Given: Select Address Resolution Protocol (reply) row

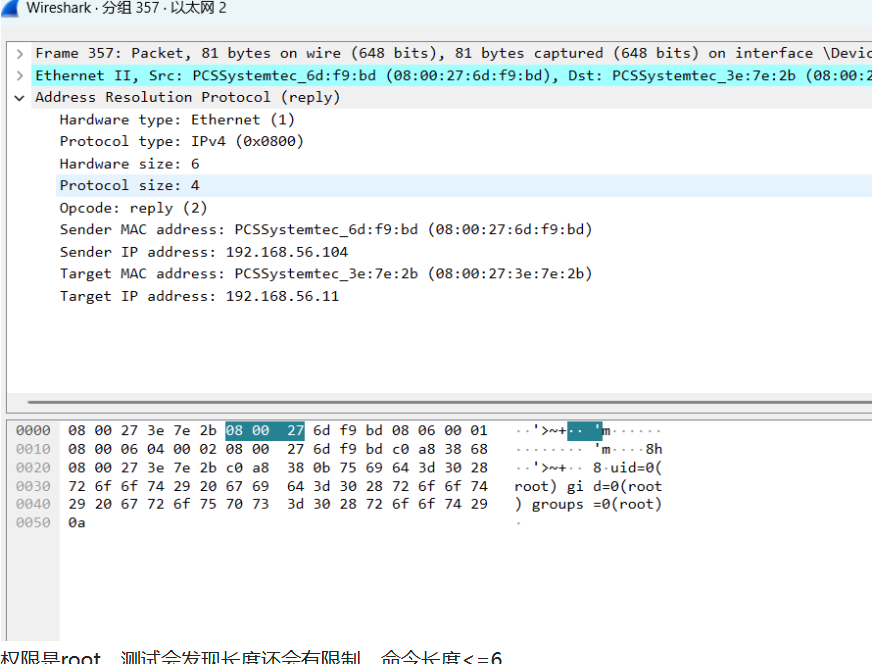Looking at the screenshot, I should point(187,97).
